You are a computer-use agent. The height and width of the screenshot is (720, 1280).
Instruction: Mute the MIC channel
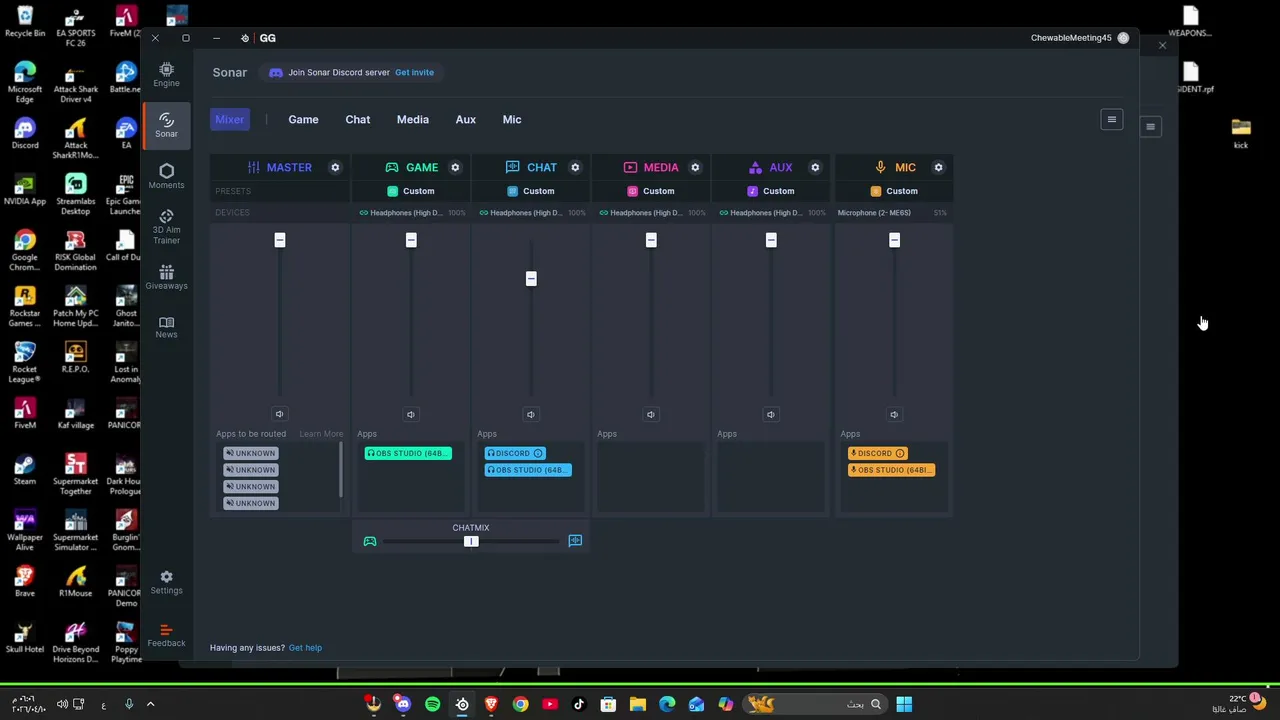pyautogui.click(x=894, y=414)
